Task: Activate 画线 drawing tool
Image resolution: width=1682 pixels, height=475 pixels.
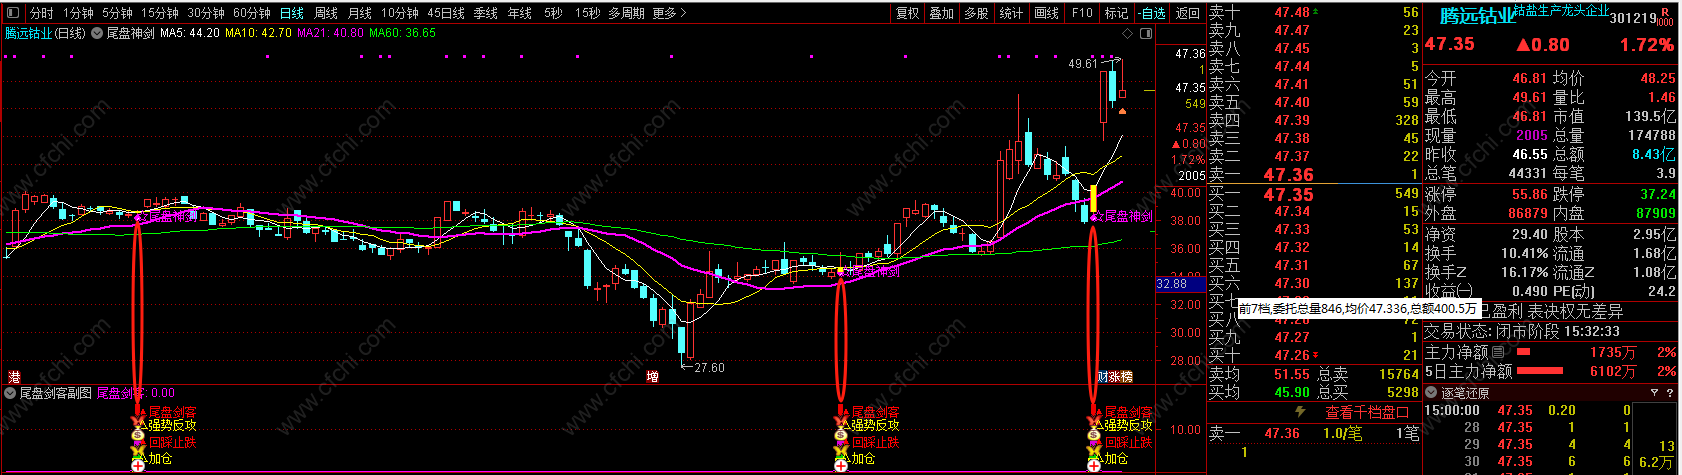Action: coord(1047,13)
